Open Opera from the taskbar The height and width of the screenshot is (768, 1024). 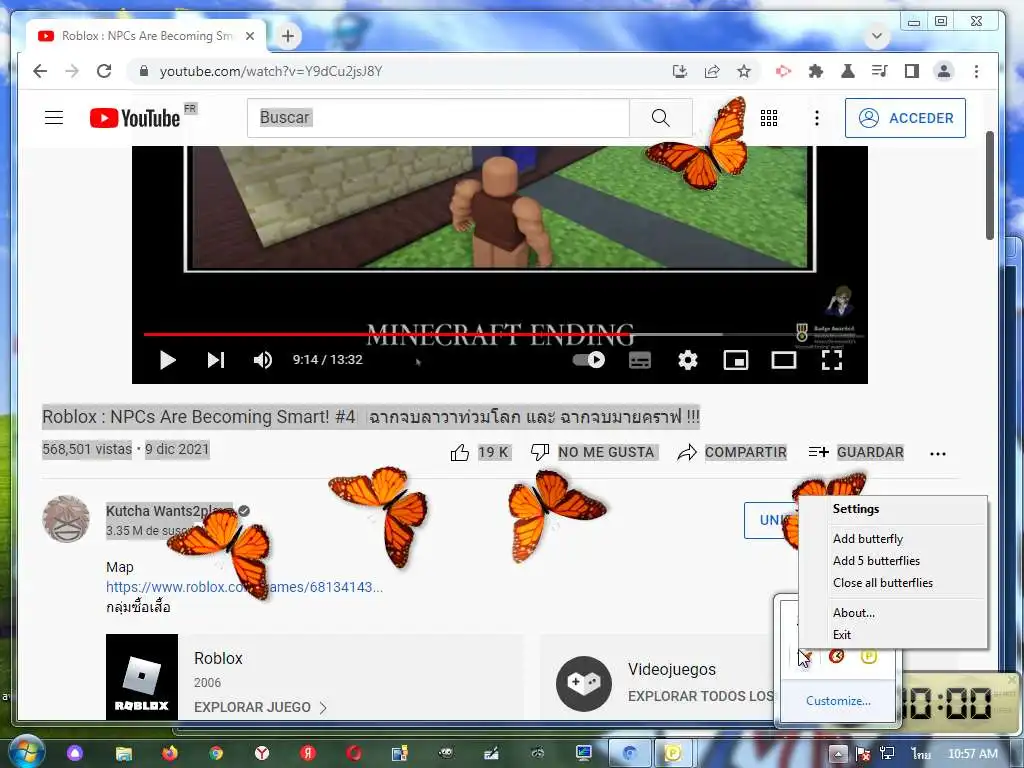(354, 754)
